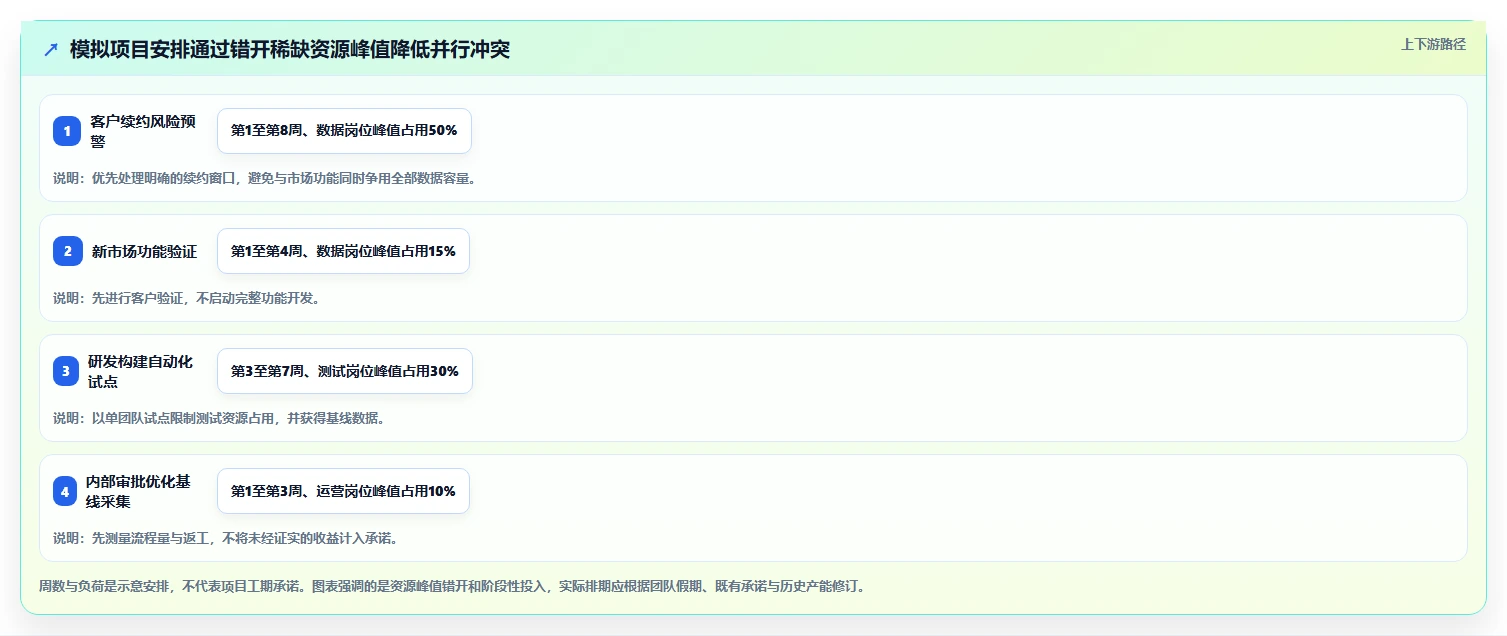Click the 新市场功能验证 project name
Image resolution: width=1507 pixels, height=636 pixels.
[x=144, y=252]
